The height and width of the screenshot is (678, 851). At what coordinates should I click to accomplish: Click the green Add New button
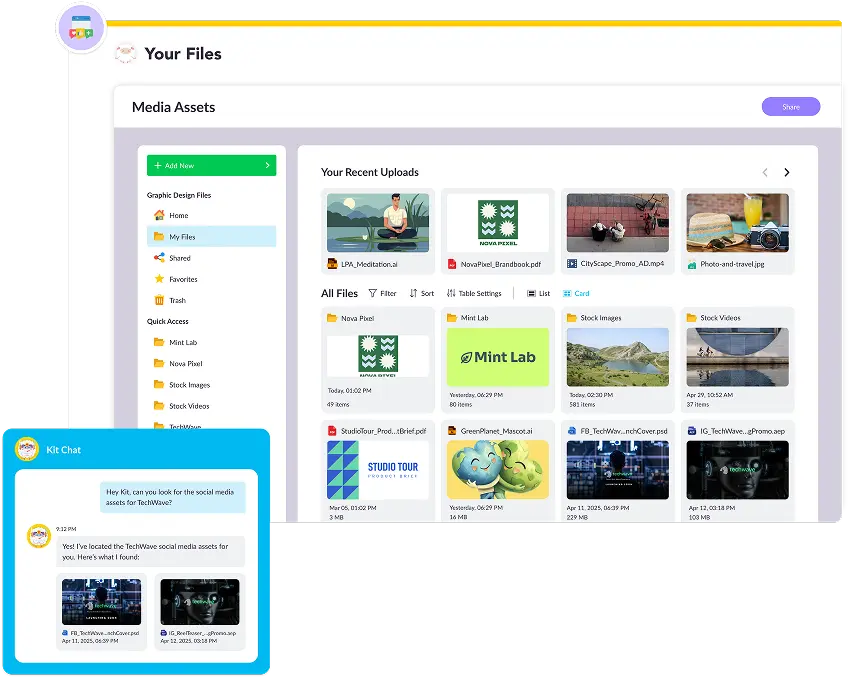click(212, 165)
